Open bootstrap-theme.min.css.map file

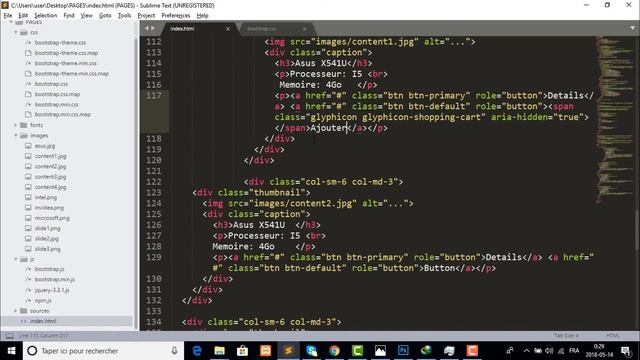click(x=71, y=73)
